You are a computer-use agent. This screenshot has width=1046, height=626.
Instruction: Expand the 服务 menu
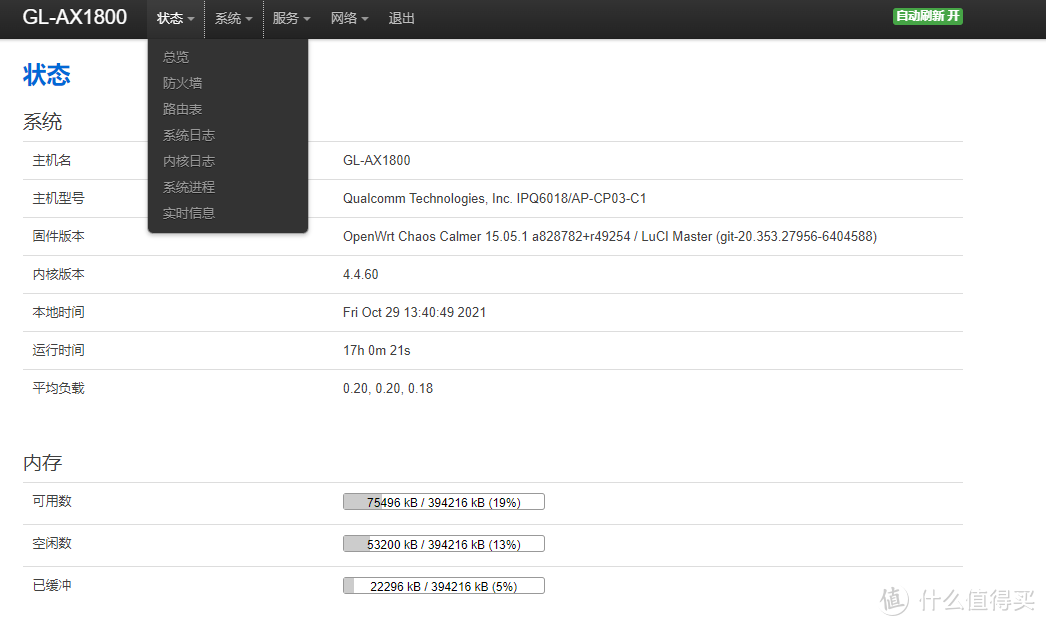tap(290, 18)
